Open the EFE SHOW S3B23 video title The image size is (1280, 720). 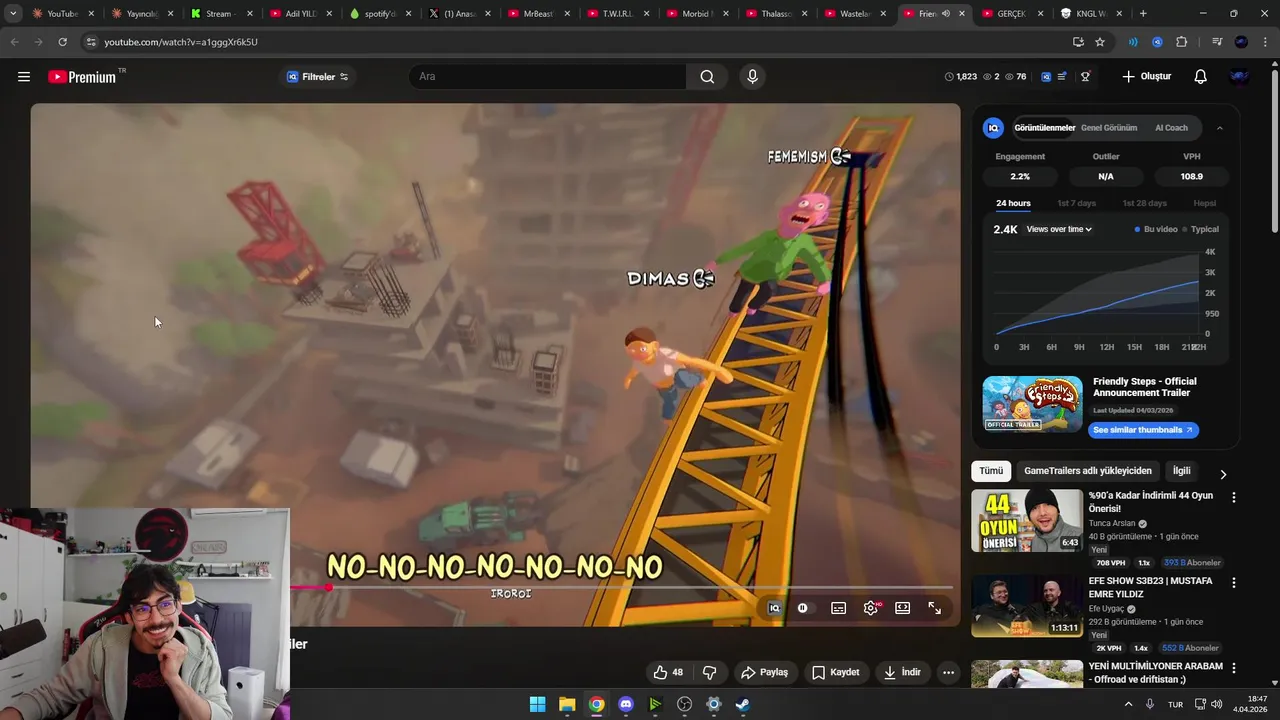pyautogui.click(x=1150, y=587)
